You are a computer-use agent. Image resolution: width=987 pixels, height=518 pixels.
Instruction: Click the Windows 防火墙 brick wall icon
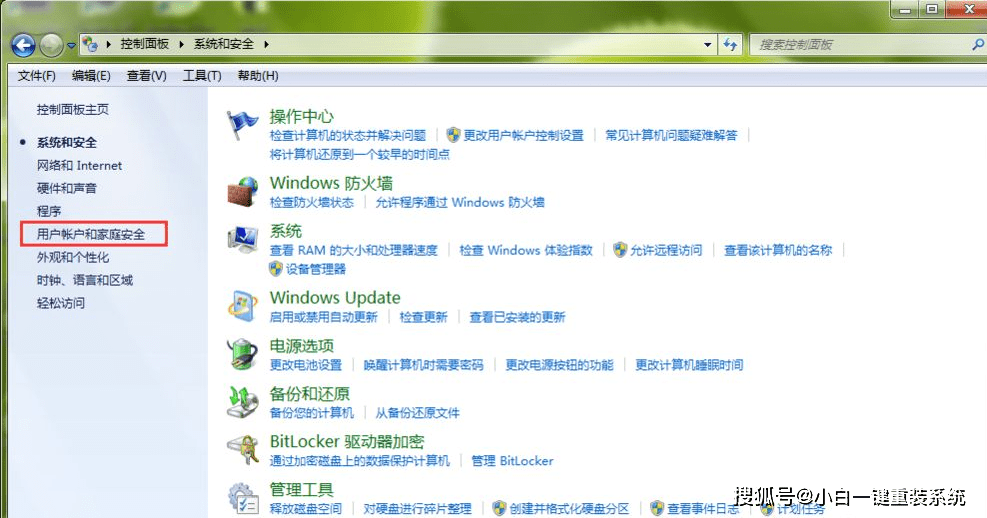(x=243, y=192)
